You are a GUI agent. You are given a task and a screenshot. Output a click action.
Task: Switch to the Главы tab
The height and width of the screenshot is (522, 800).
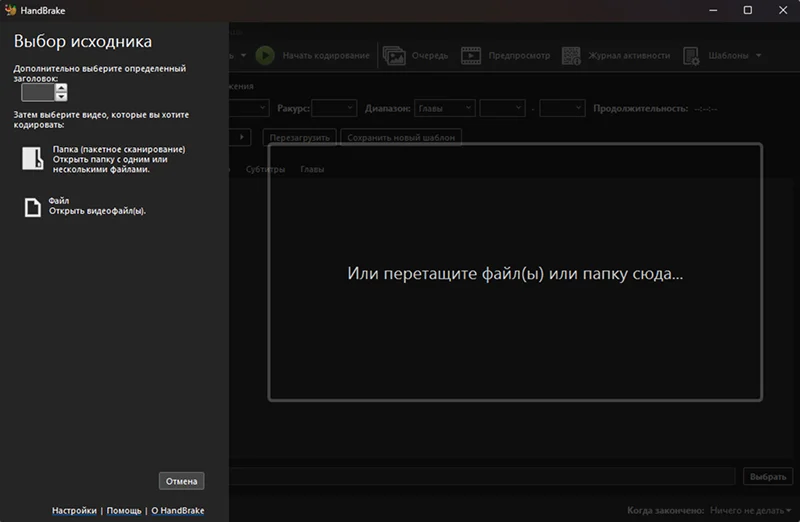[x=312, y=169]
